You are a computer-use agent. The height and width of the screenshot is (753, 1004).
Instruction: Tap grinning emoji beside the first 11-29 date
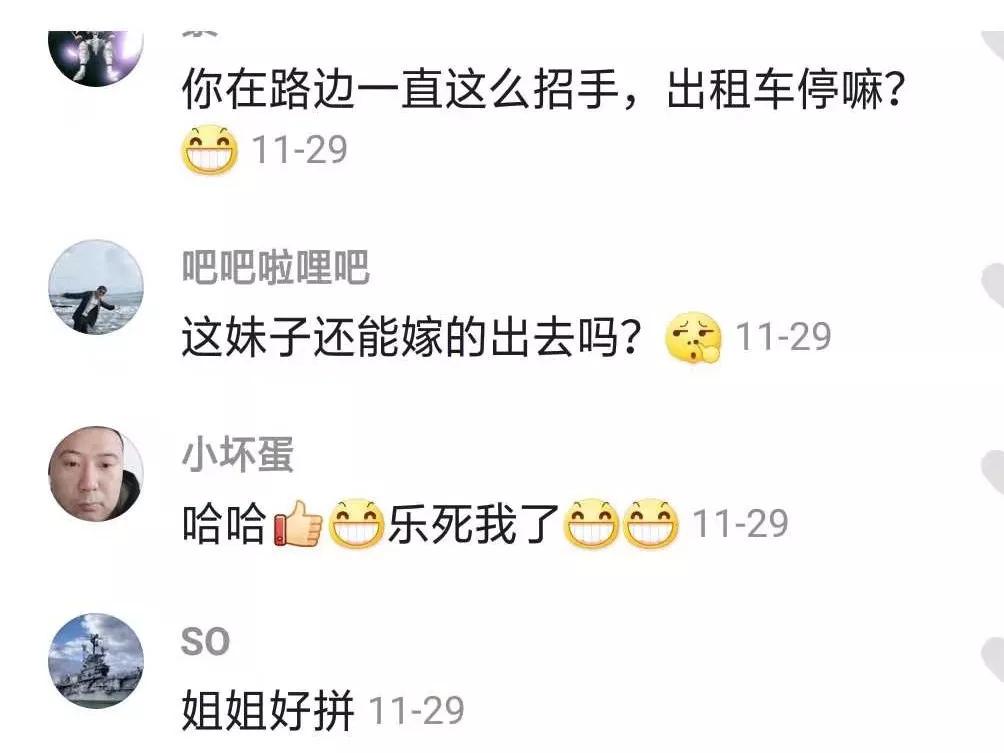point(209,150)
